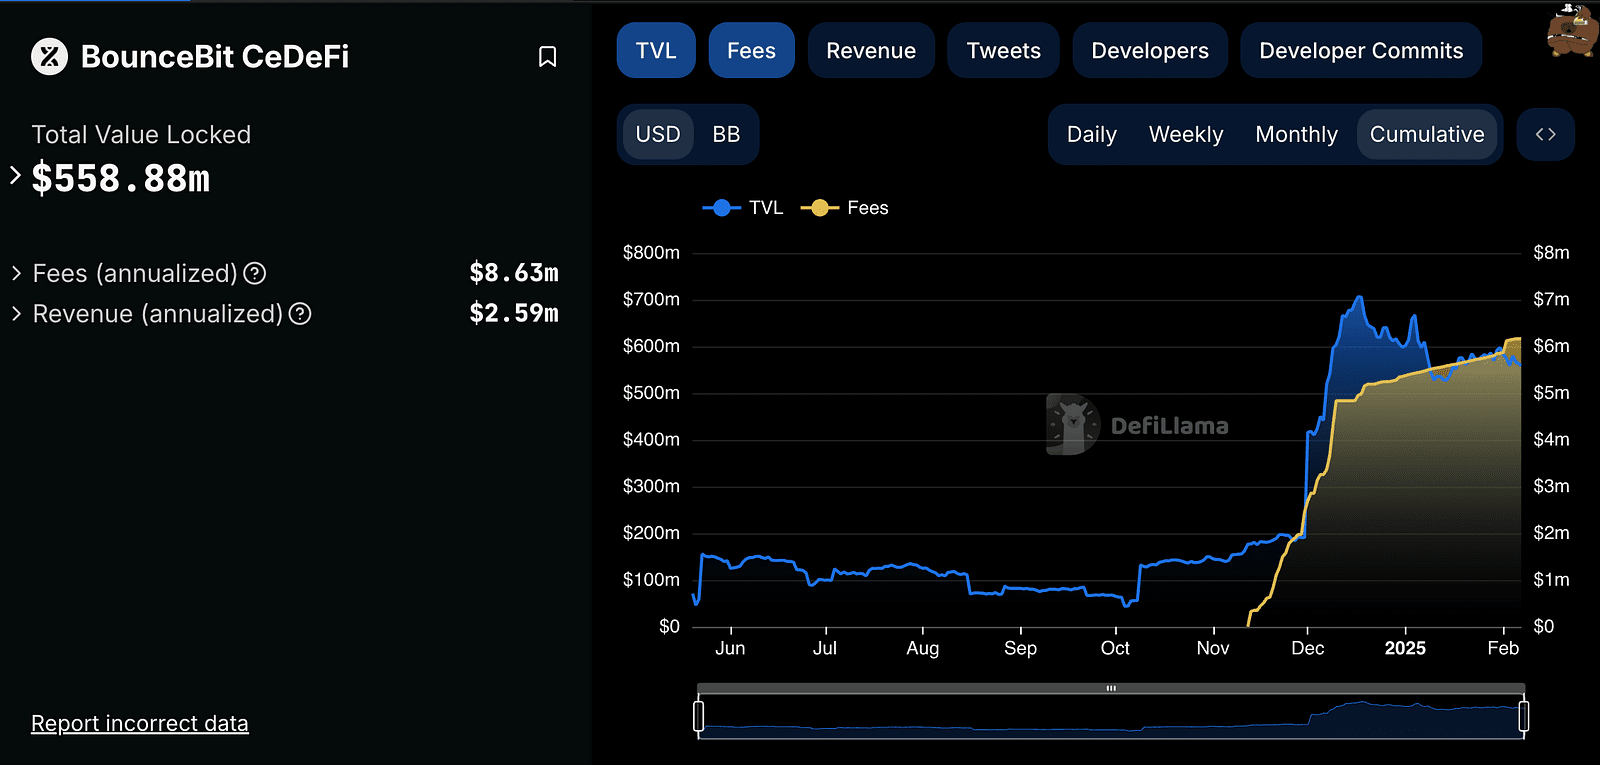Toggle the Fees chart metric

pyautogui.click(x=752, y=50)
